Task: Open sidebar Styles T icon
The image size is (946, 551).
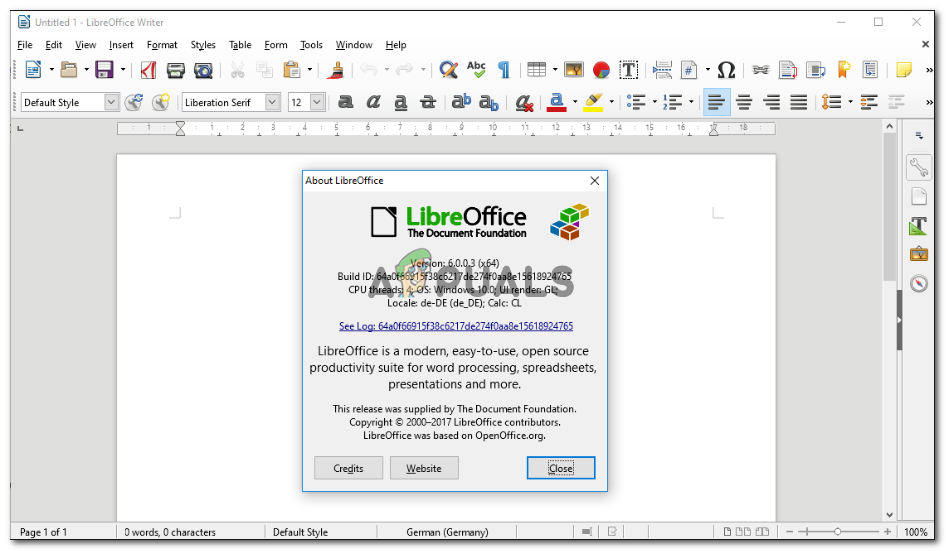Action: 919,226
